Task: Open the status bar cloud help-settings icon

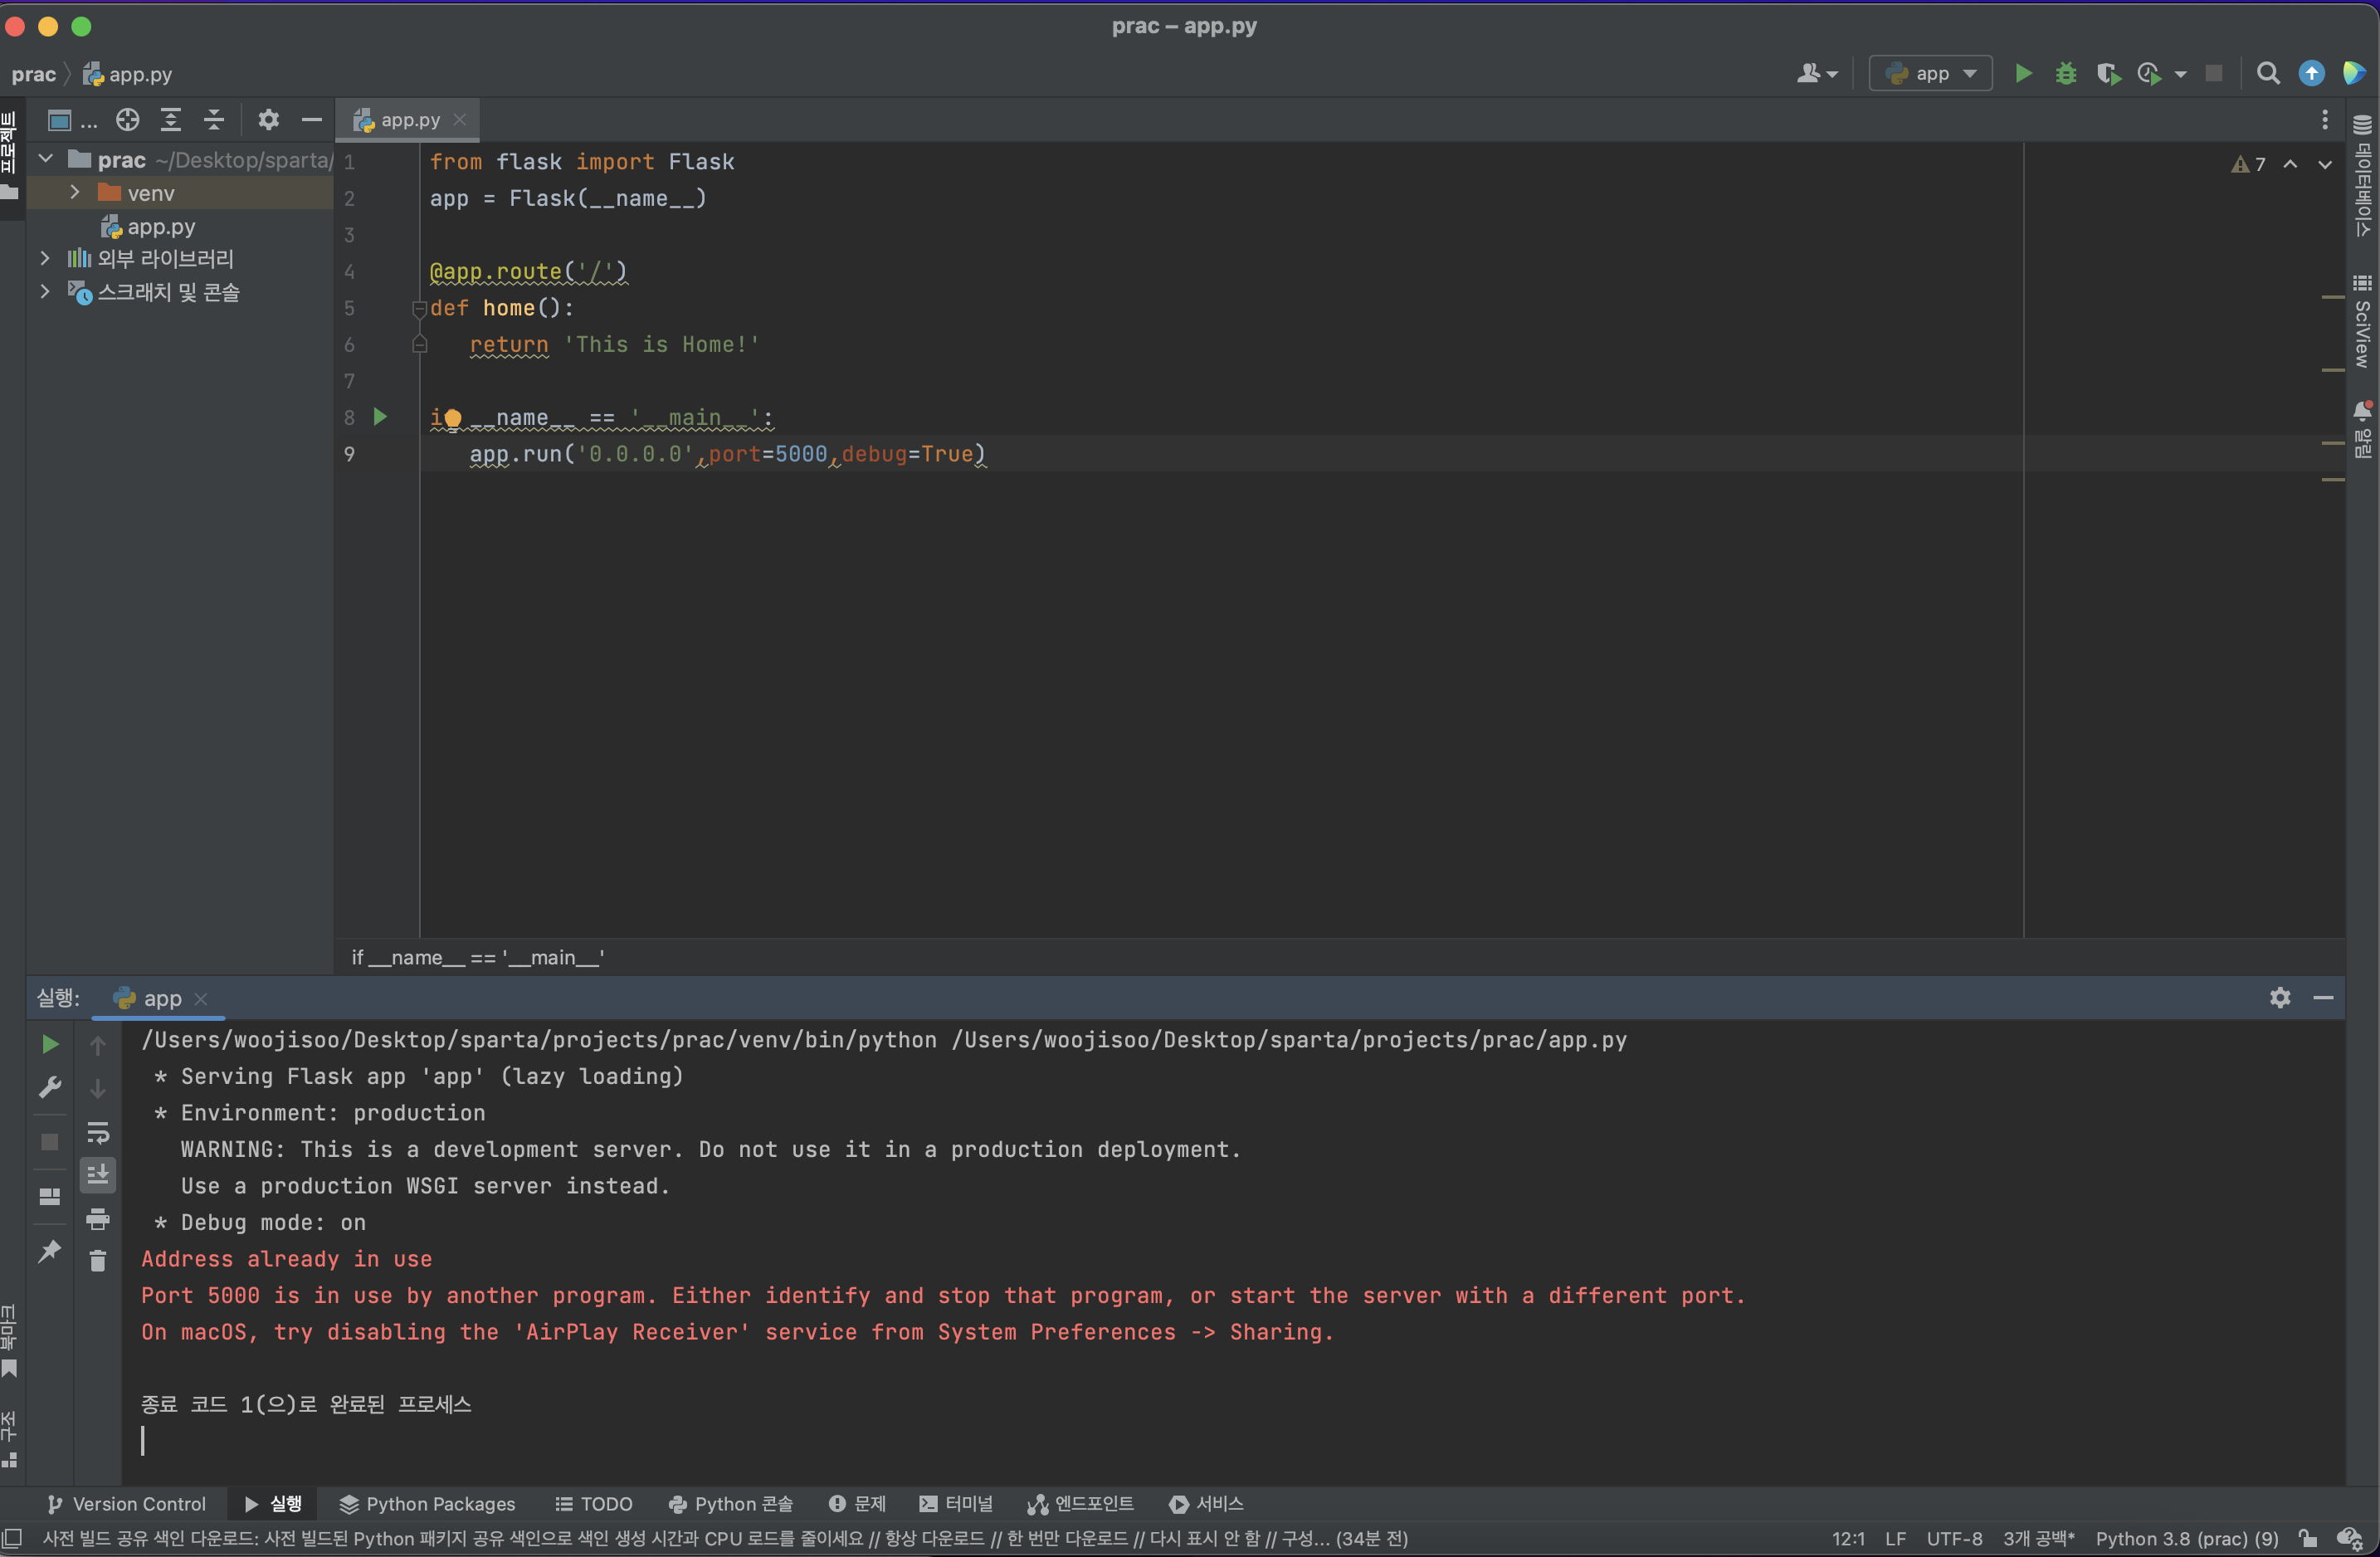Action: click(2349, 1539)
